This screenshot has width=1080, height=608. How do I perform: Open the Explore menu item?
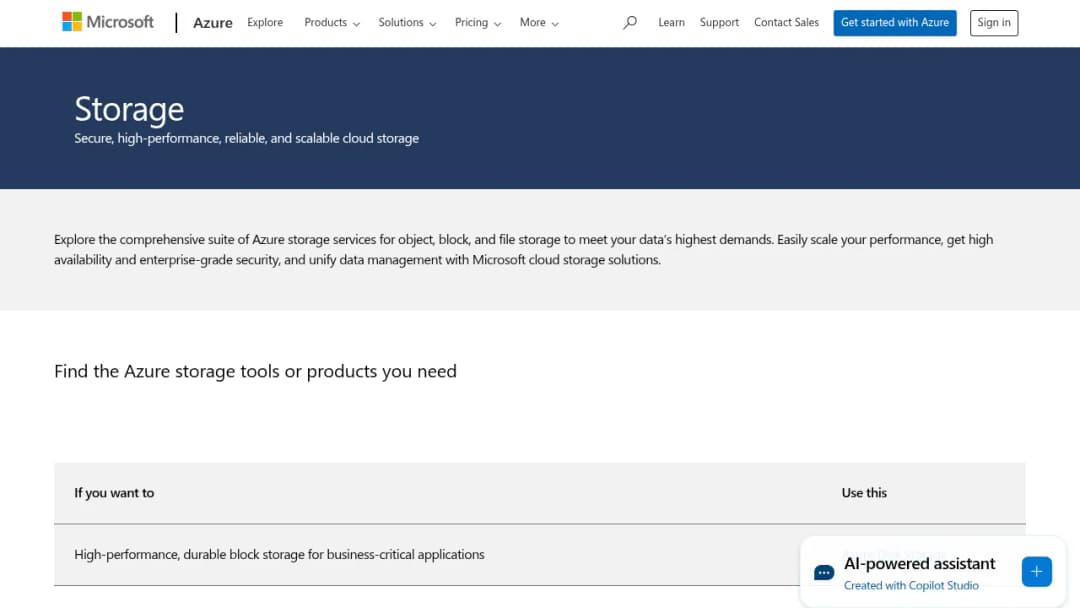[265, 22]
